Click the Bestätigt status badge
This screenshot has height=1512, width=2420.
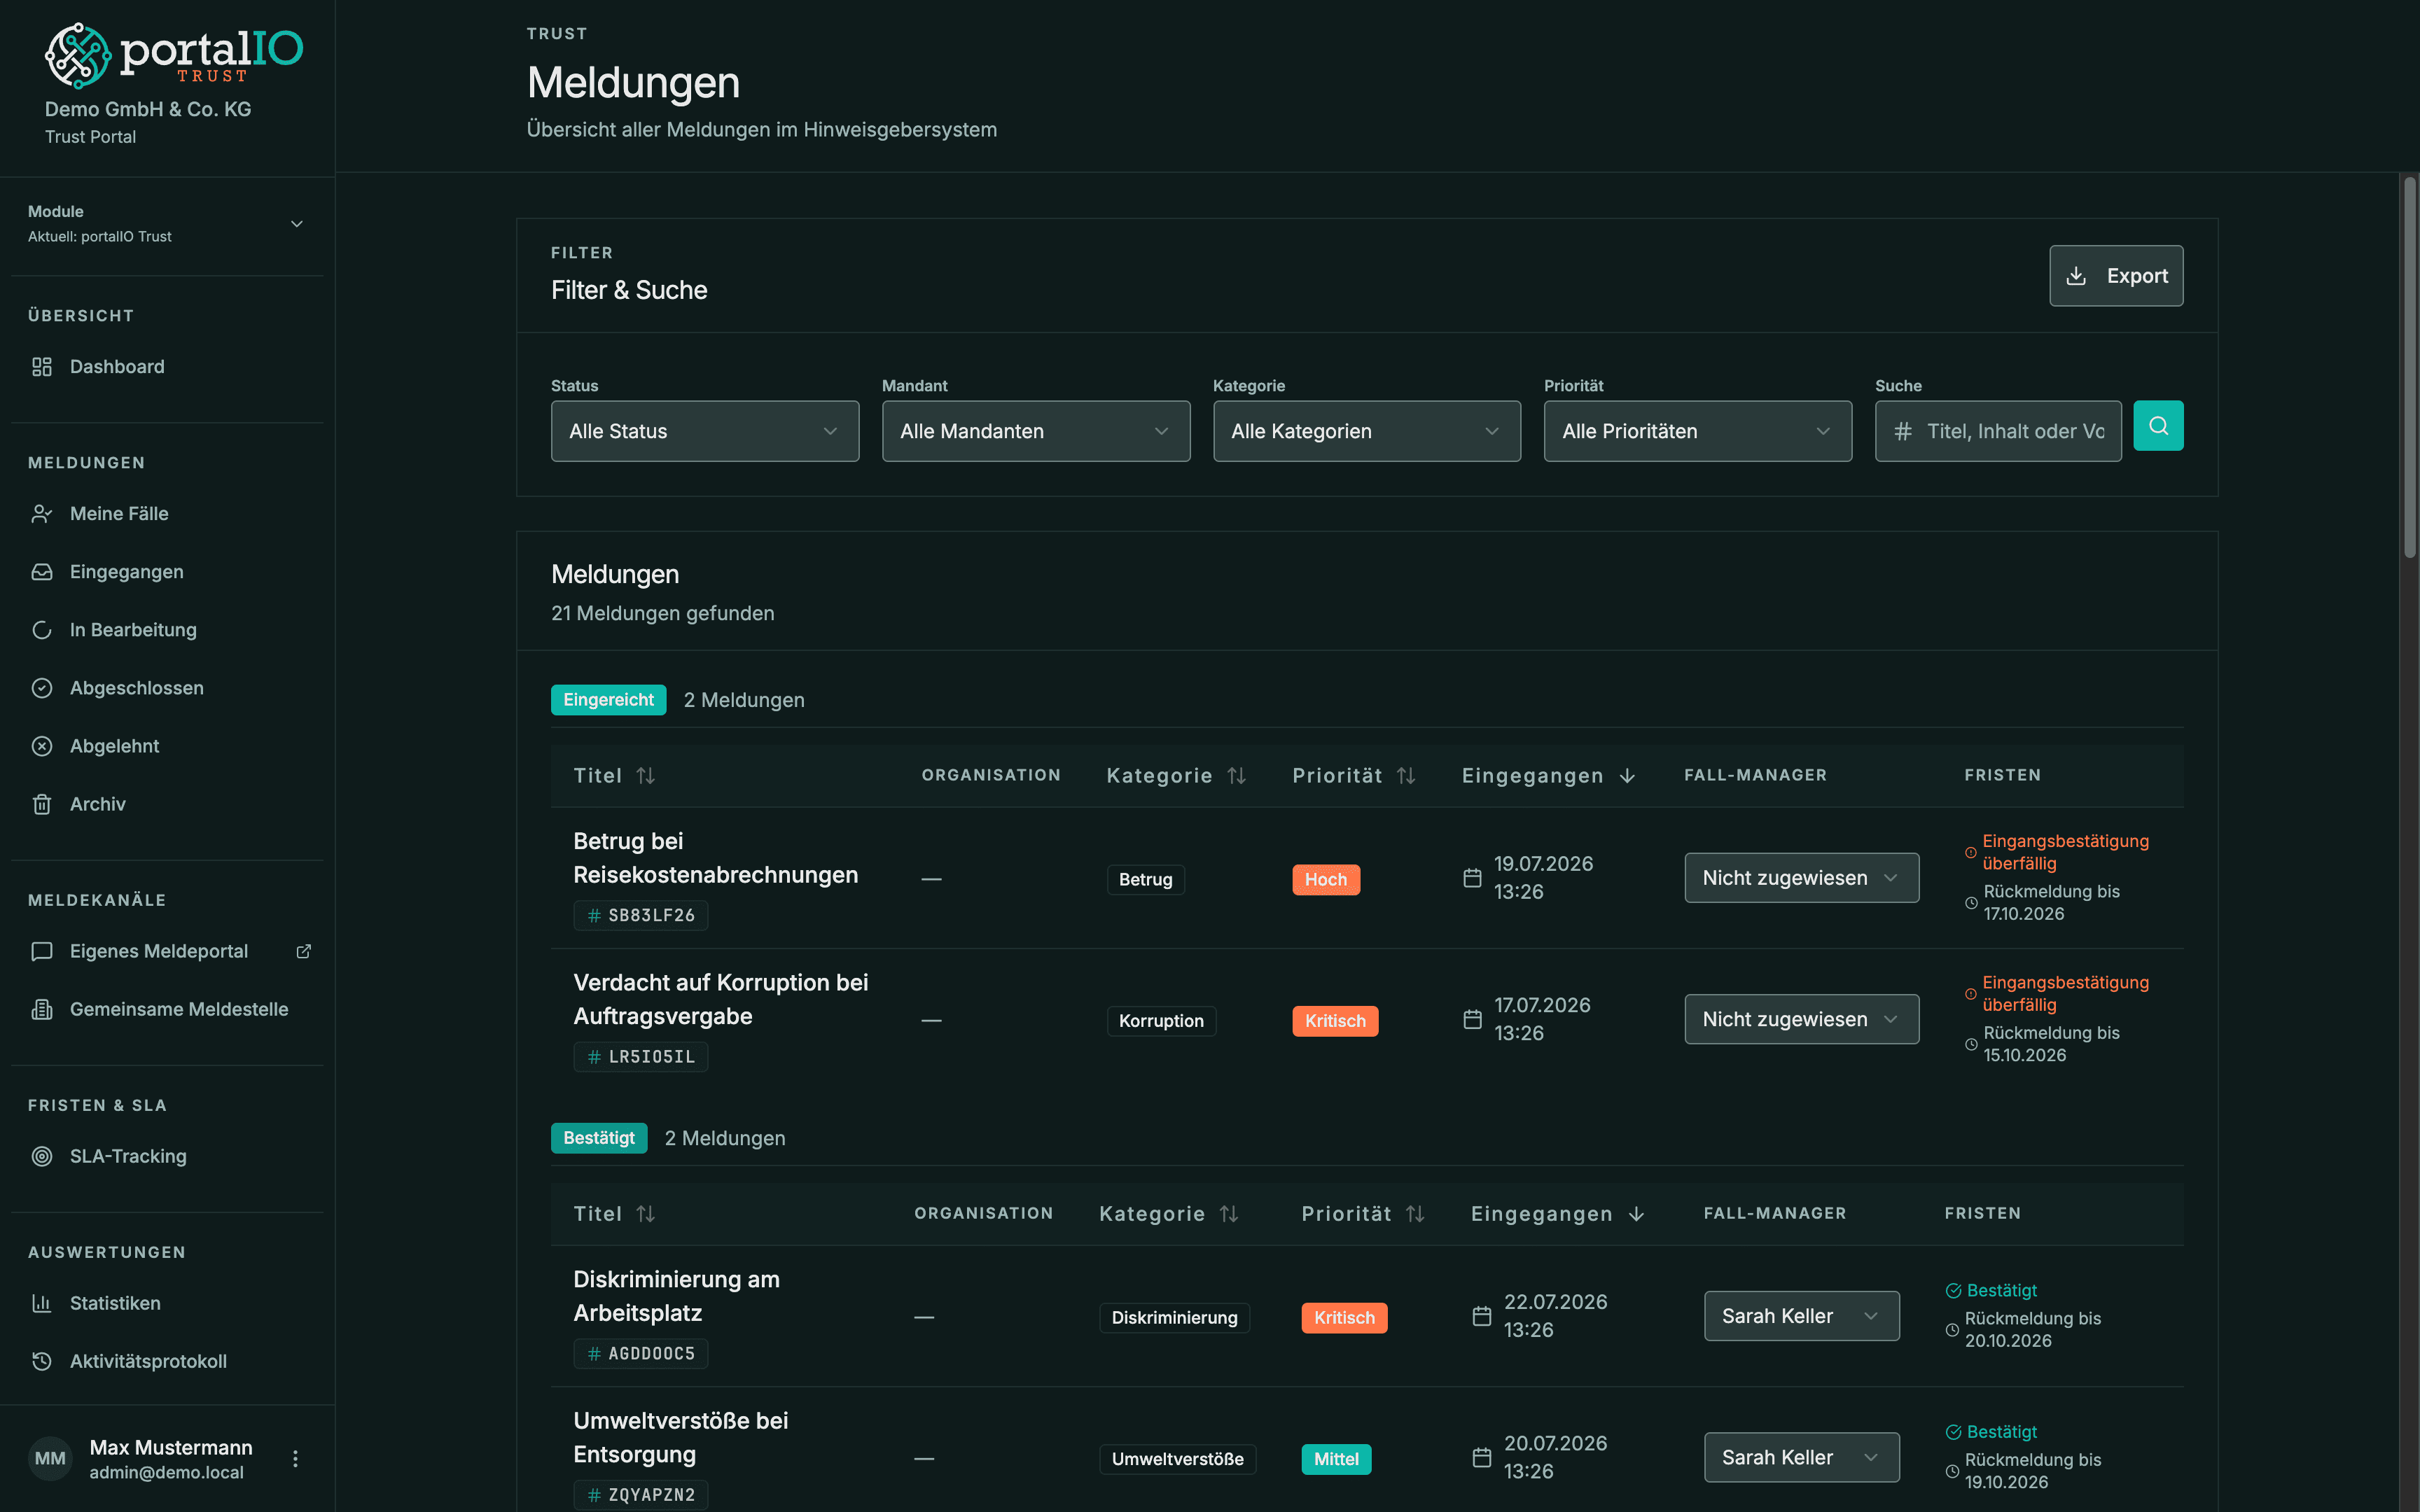tap(599, 1138)
